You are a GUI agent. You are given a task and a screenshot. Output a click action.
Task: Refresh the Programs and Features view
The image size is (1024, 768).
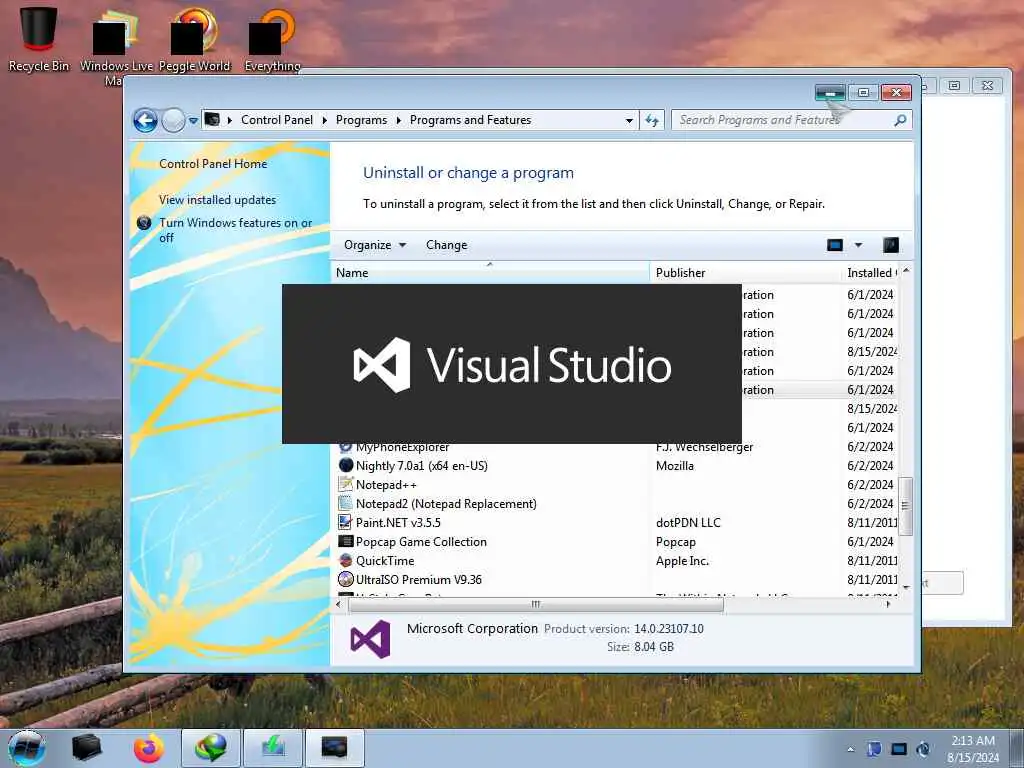(652, 120)
